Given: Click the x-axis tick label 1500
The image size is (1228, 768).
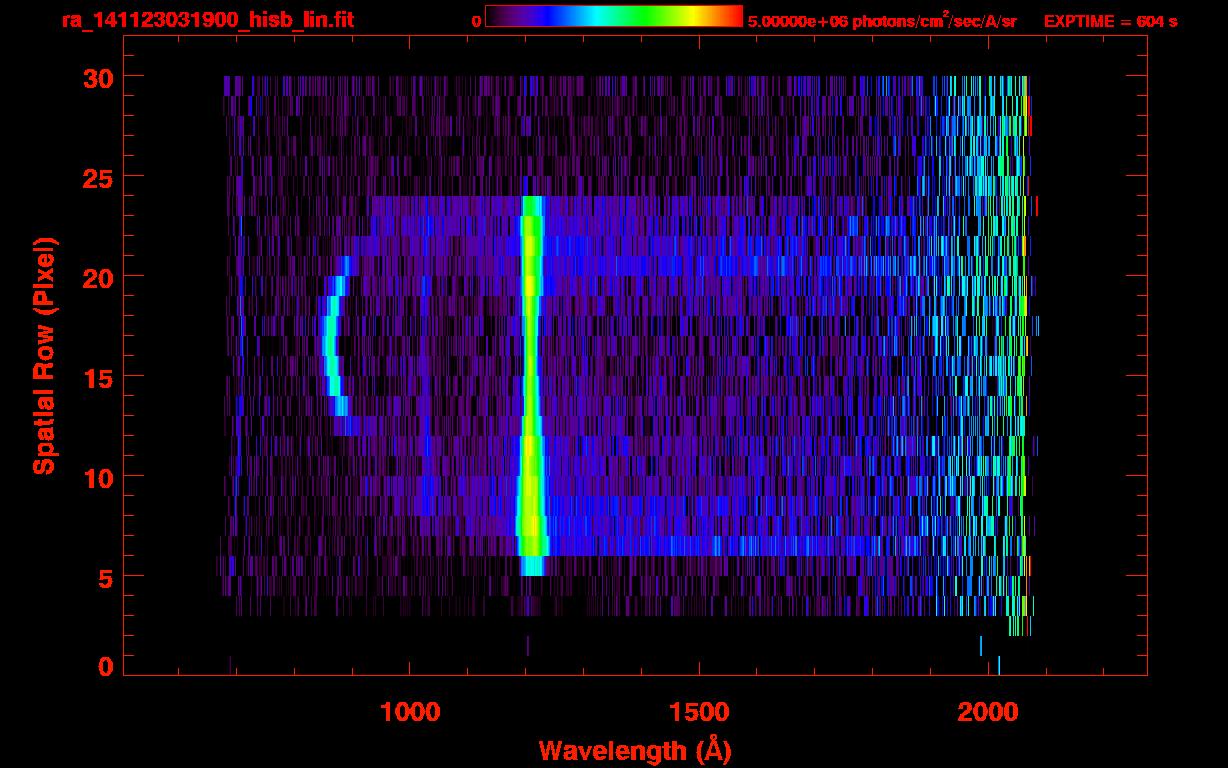Looking at the screenshot, I should pos(699,712).
